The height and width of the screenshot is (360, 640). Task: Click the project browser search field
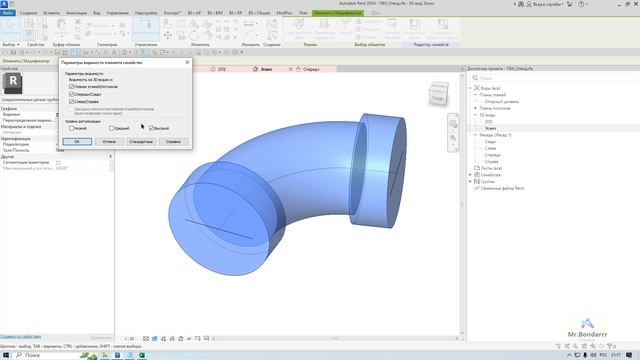click(x=555, y=78)
